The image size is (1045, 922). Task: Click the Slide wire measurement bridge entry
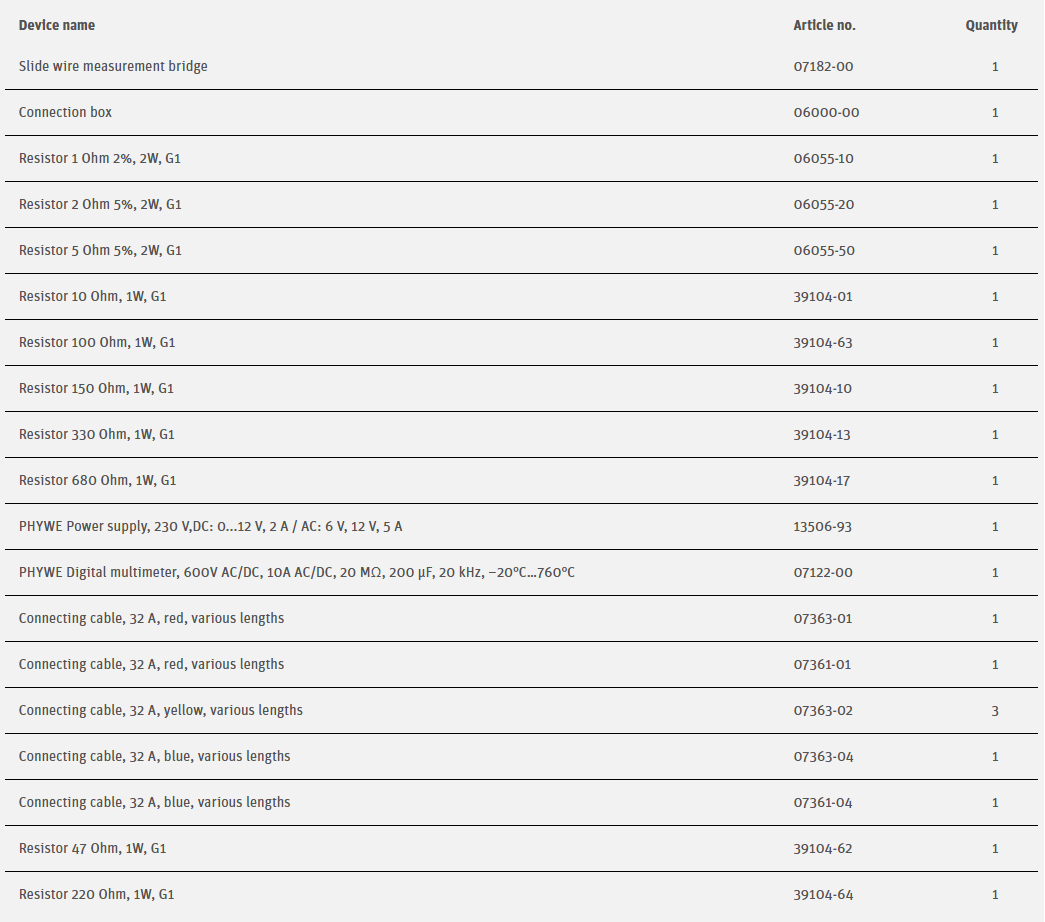click(113, 66)
